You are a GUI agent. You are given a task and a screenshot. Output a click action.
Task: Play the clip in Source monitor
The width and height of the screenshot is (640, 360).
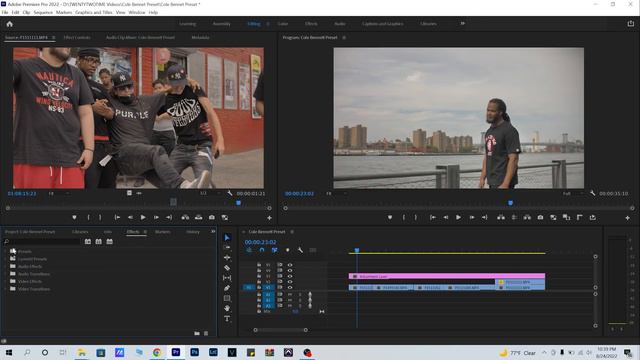tap(143, 218)
